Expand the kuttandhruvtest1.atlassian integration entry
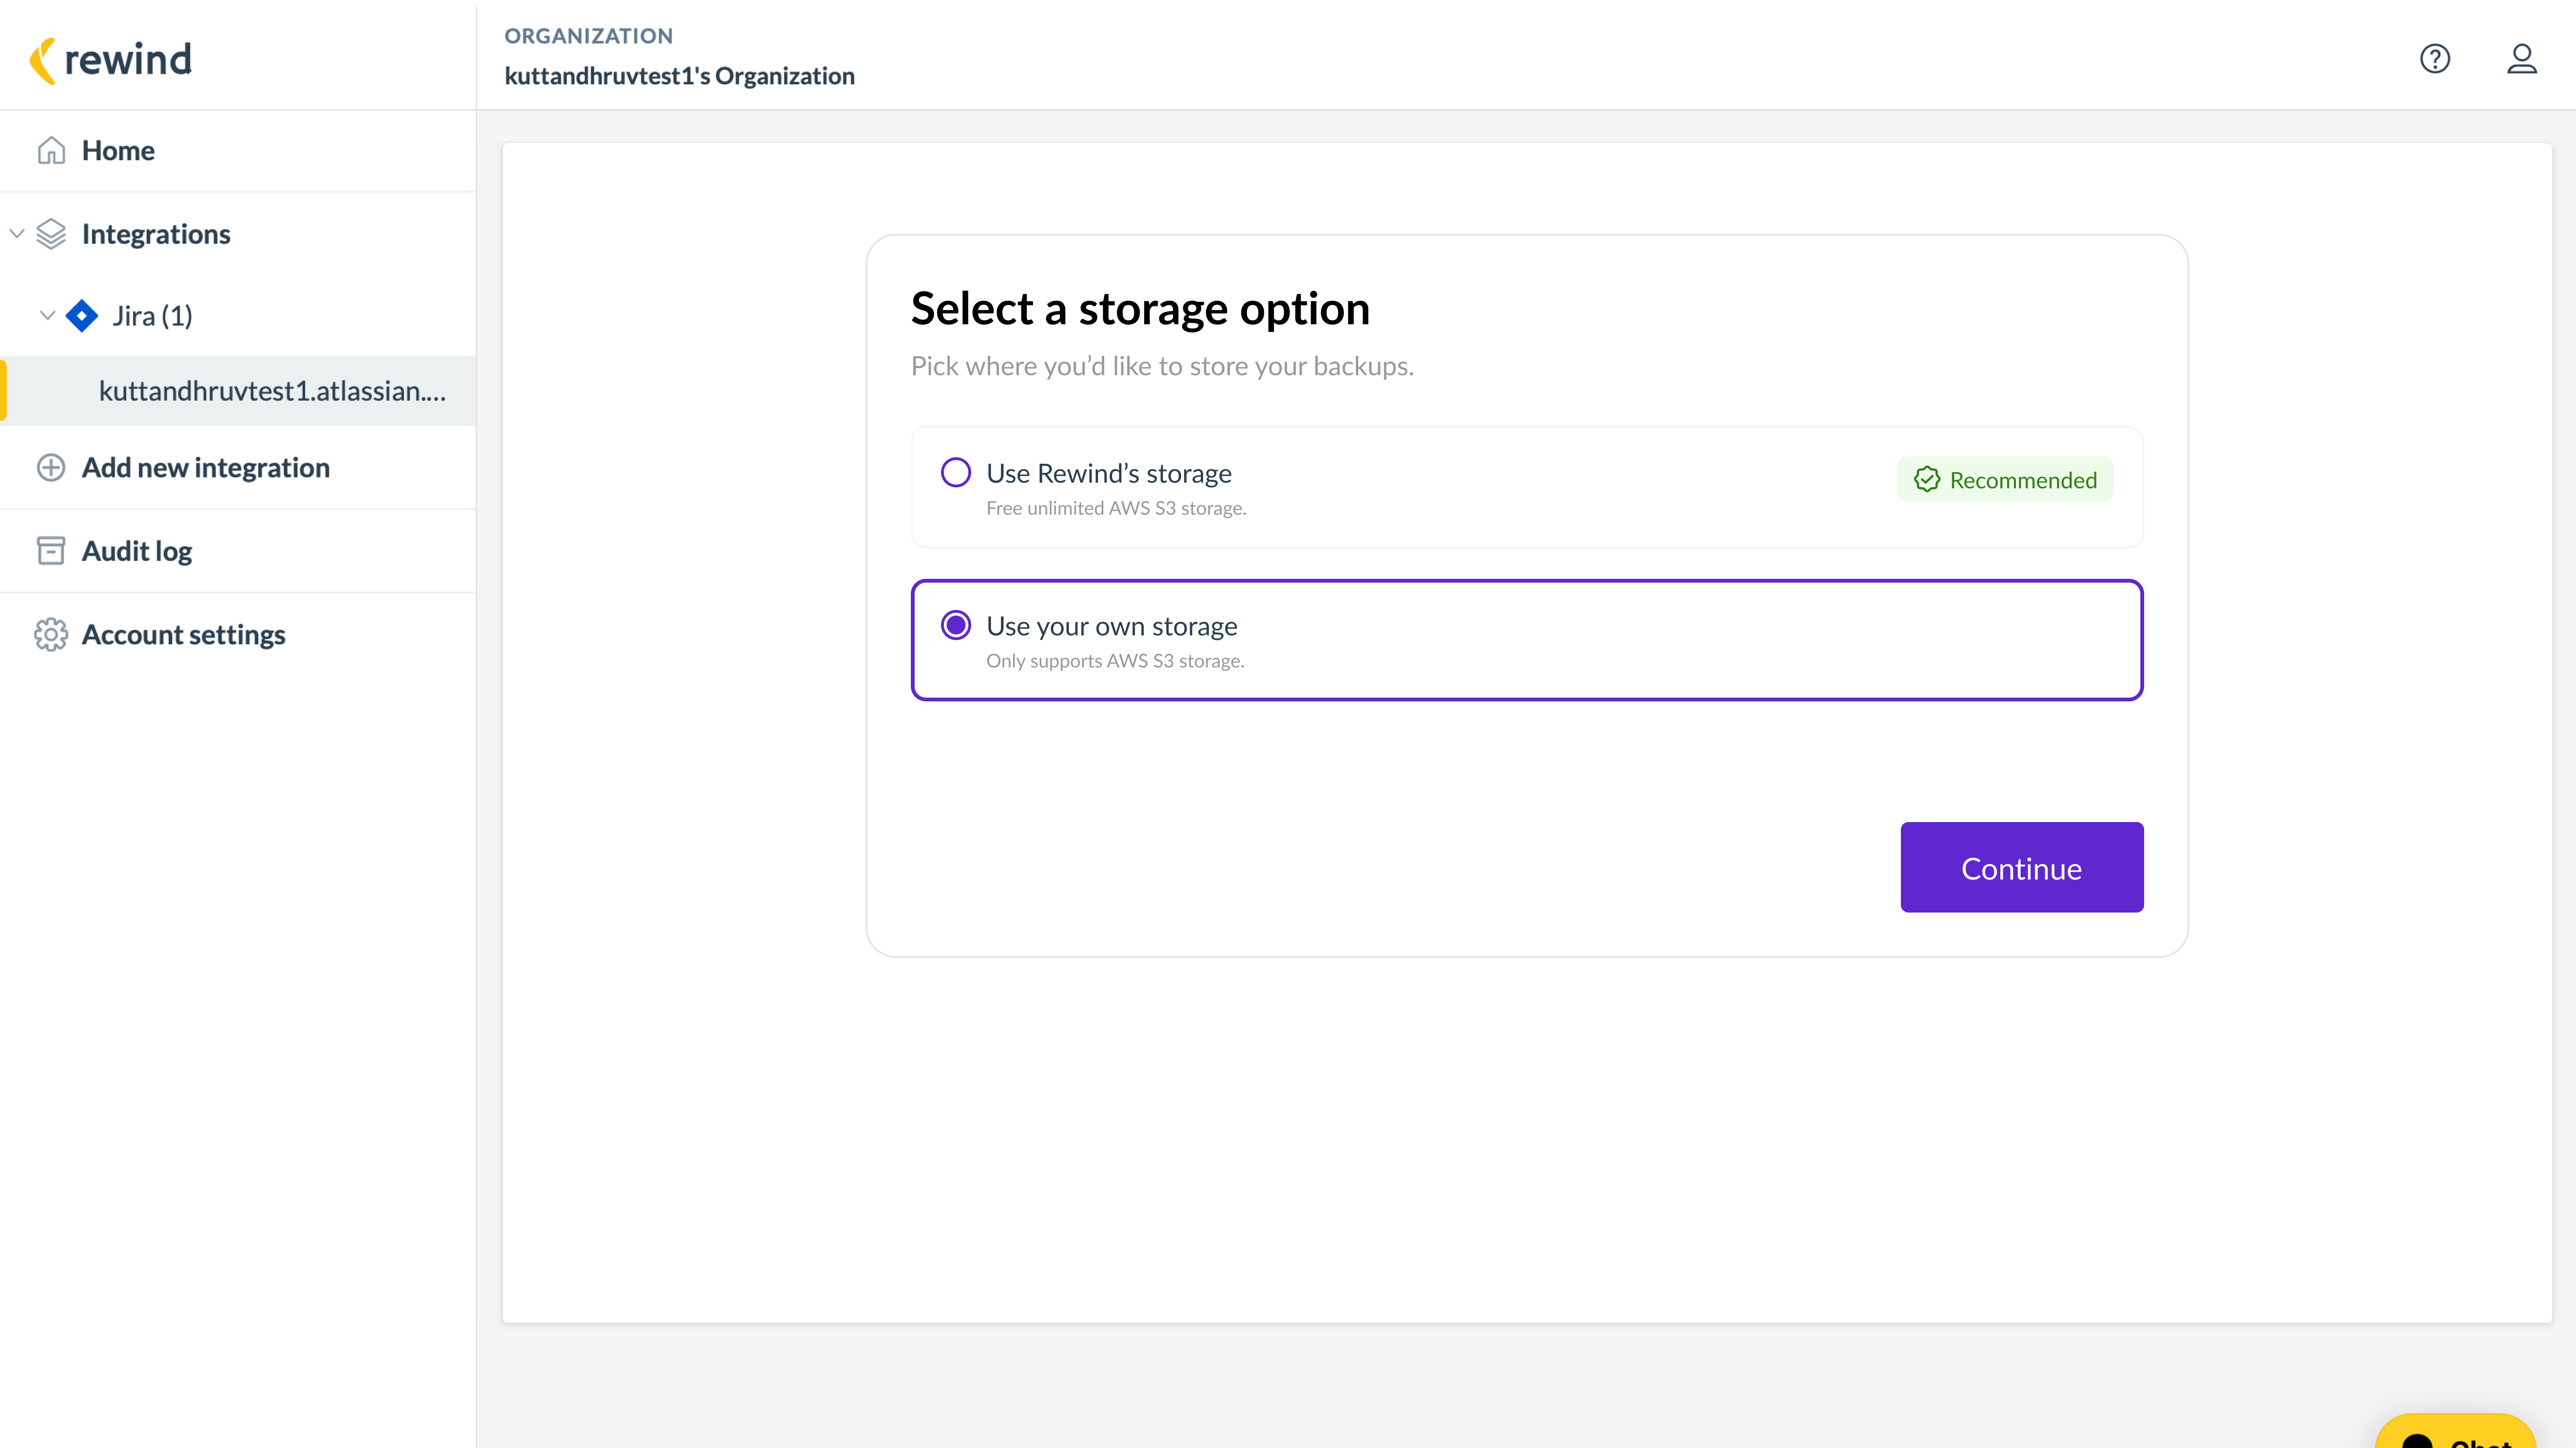The height and width of the screenshot is (1448, 2576). (272, 391)
